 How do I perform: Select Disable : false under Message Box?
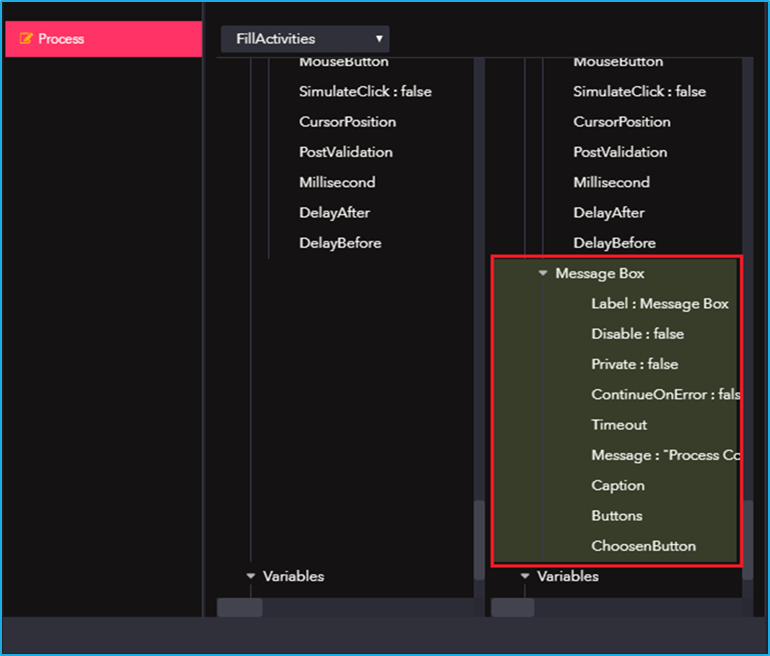click(637, 334)
